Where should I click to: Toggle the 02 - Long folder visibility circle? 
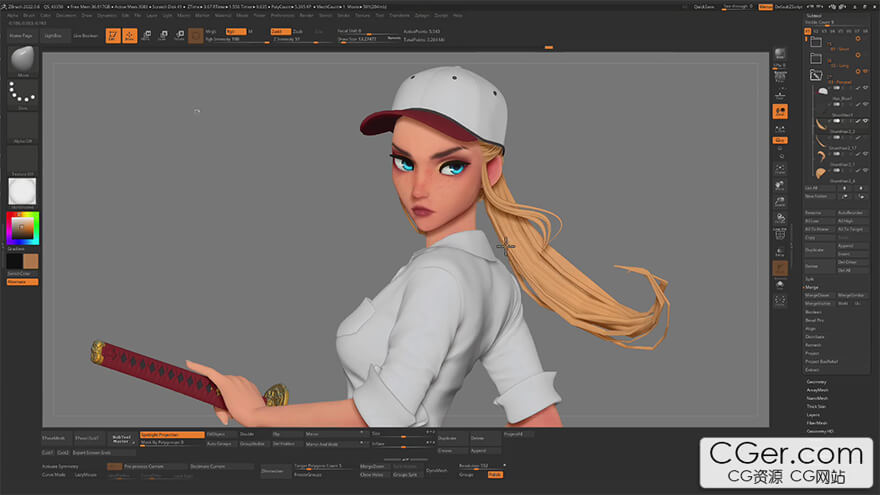pos(858,55)
